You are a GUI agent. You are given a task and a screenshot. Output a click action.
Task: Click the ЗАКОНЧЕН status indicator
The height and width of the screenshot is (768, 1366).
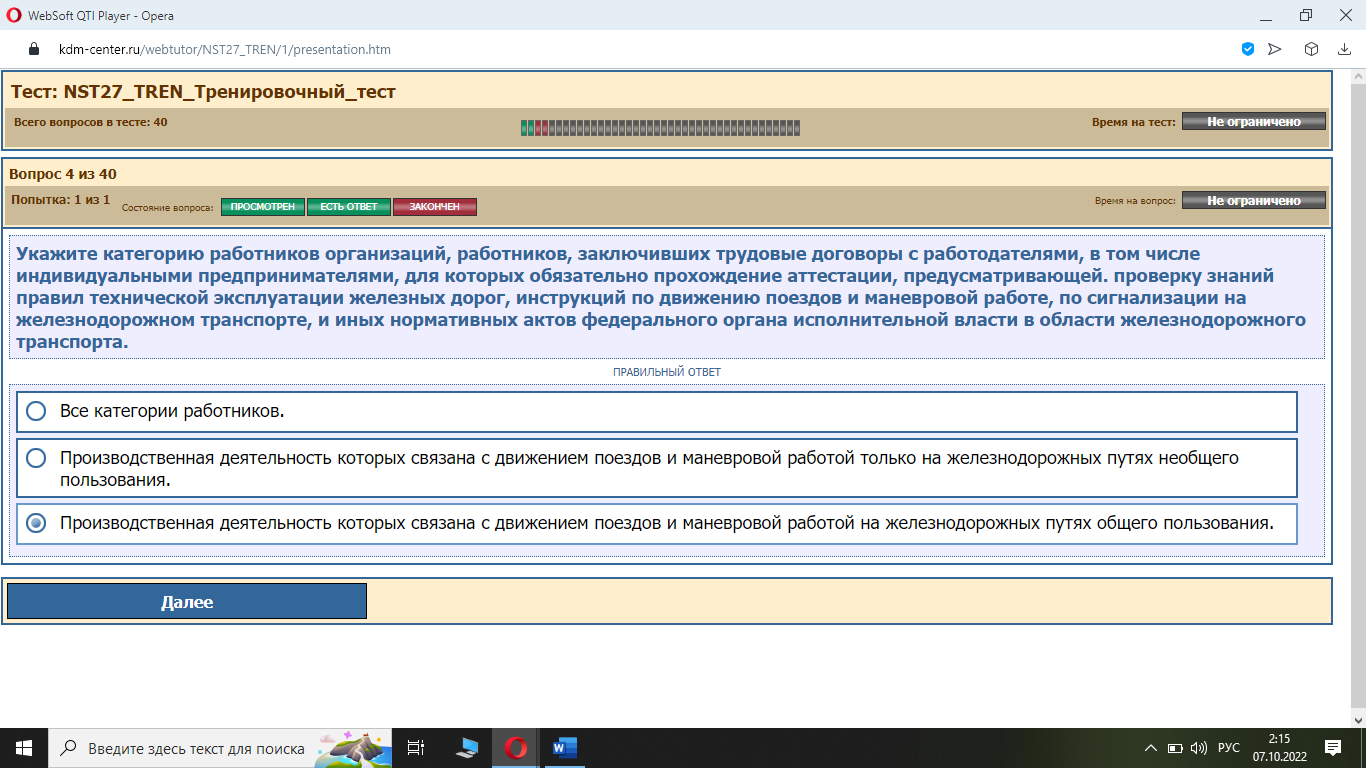435,207
